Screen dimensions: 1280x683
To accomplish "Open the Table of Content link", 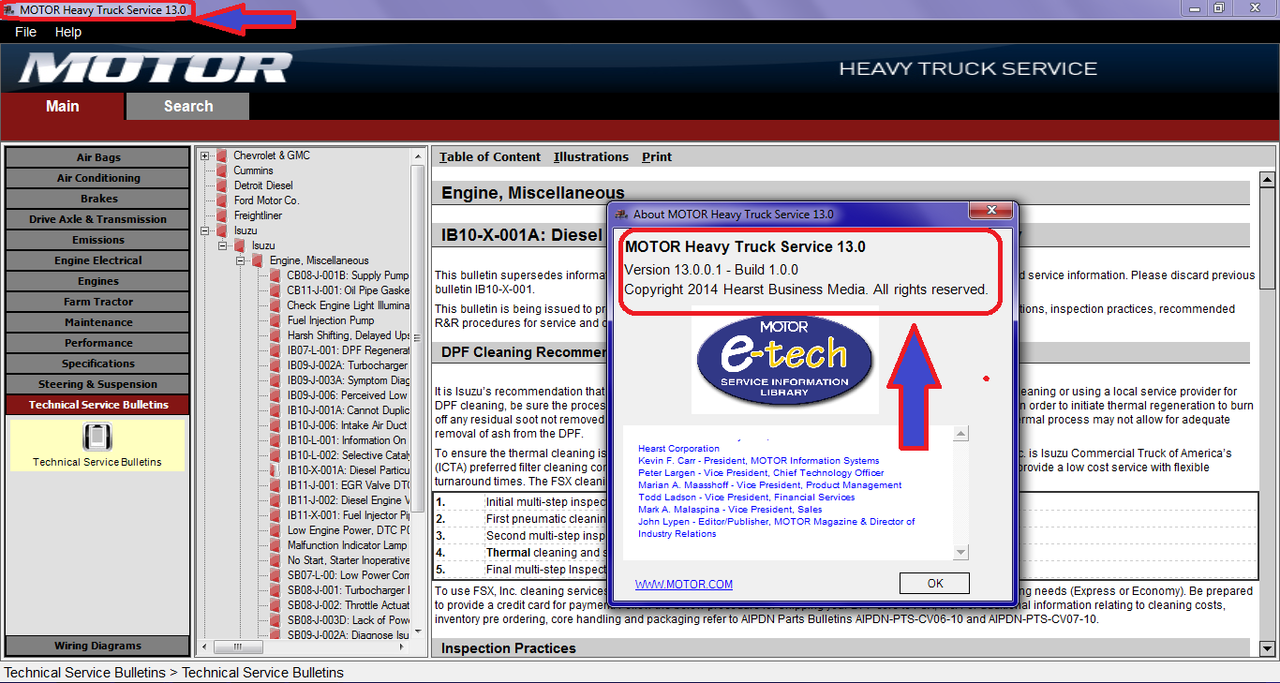I will tap(490, 157).
